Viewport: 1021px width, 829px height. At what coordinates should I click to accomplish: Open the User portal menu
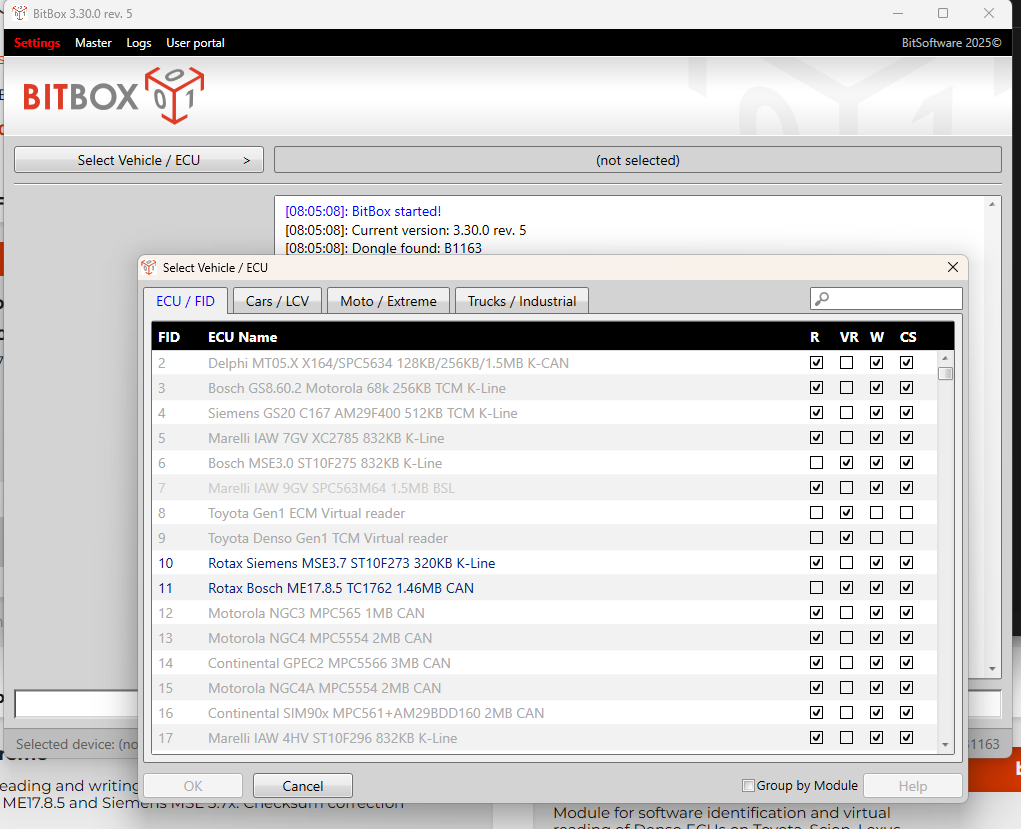coord(195,43)
